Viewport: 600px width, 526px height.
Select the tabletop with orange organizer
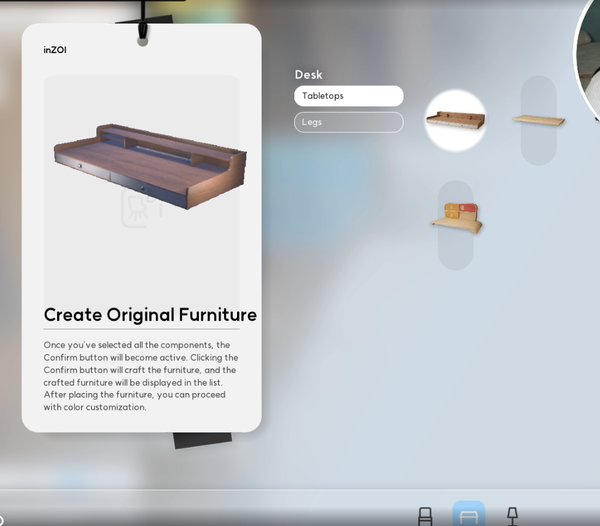point(456,218)
